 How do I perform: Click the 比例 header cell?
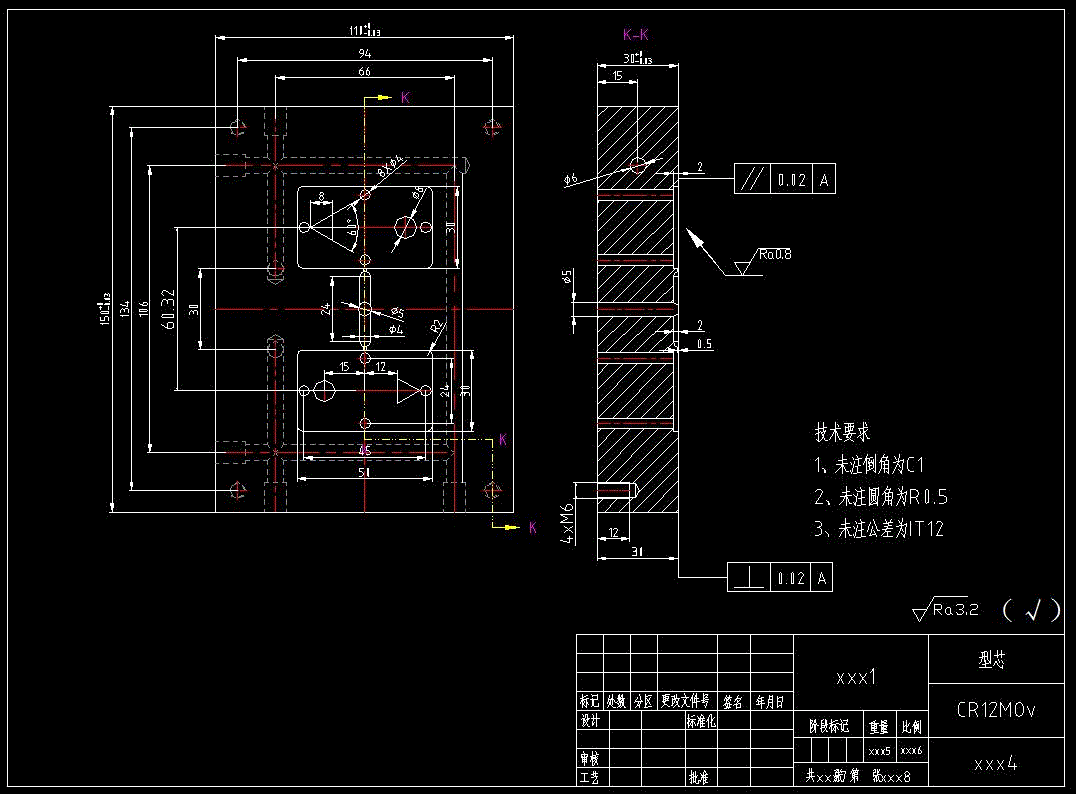pos(912,727)
